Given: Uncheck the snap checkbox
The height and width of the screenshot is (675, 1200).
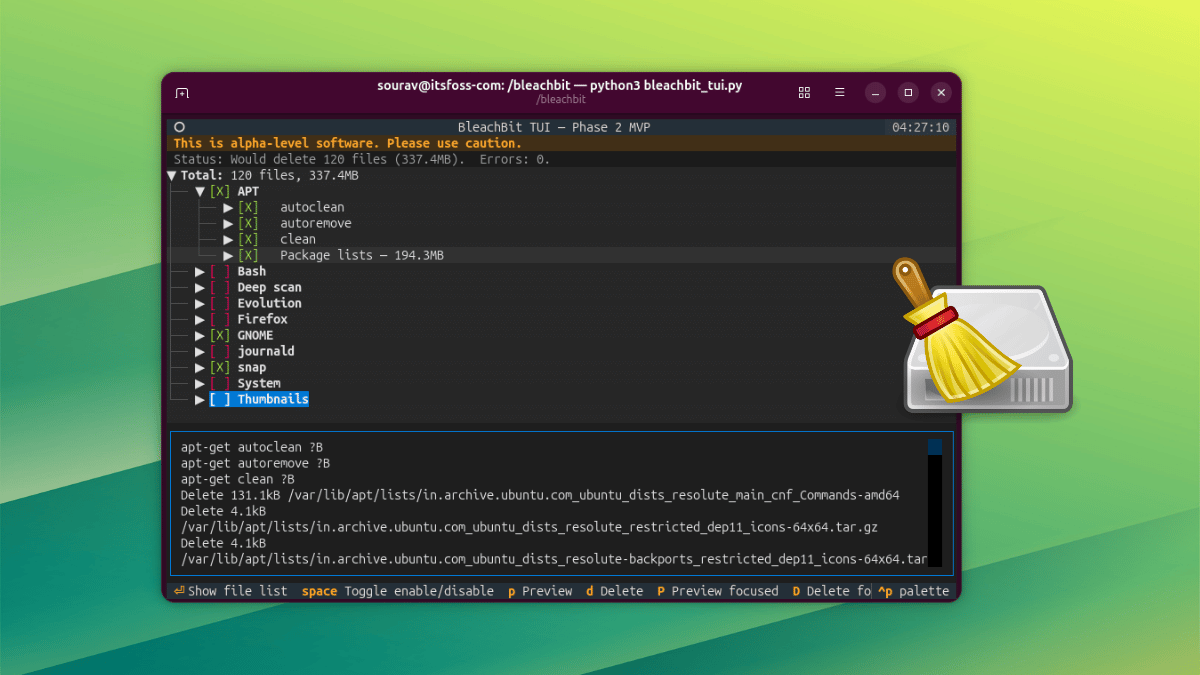Looking at the screenshot, I should click(220, 367).
